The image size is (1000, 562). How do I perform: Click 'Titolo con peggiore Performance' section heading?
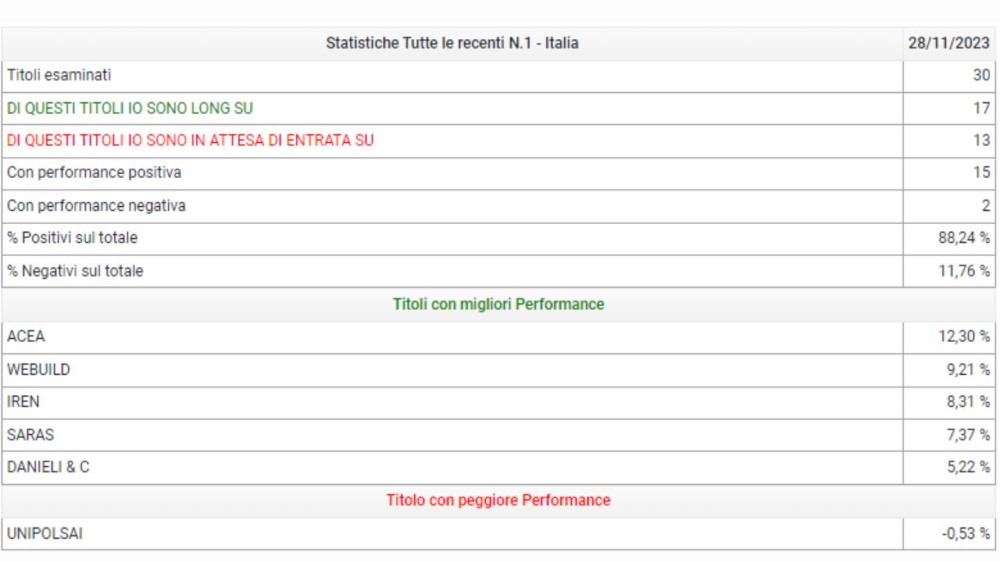click(498, 500)
